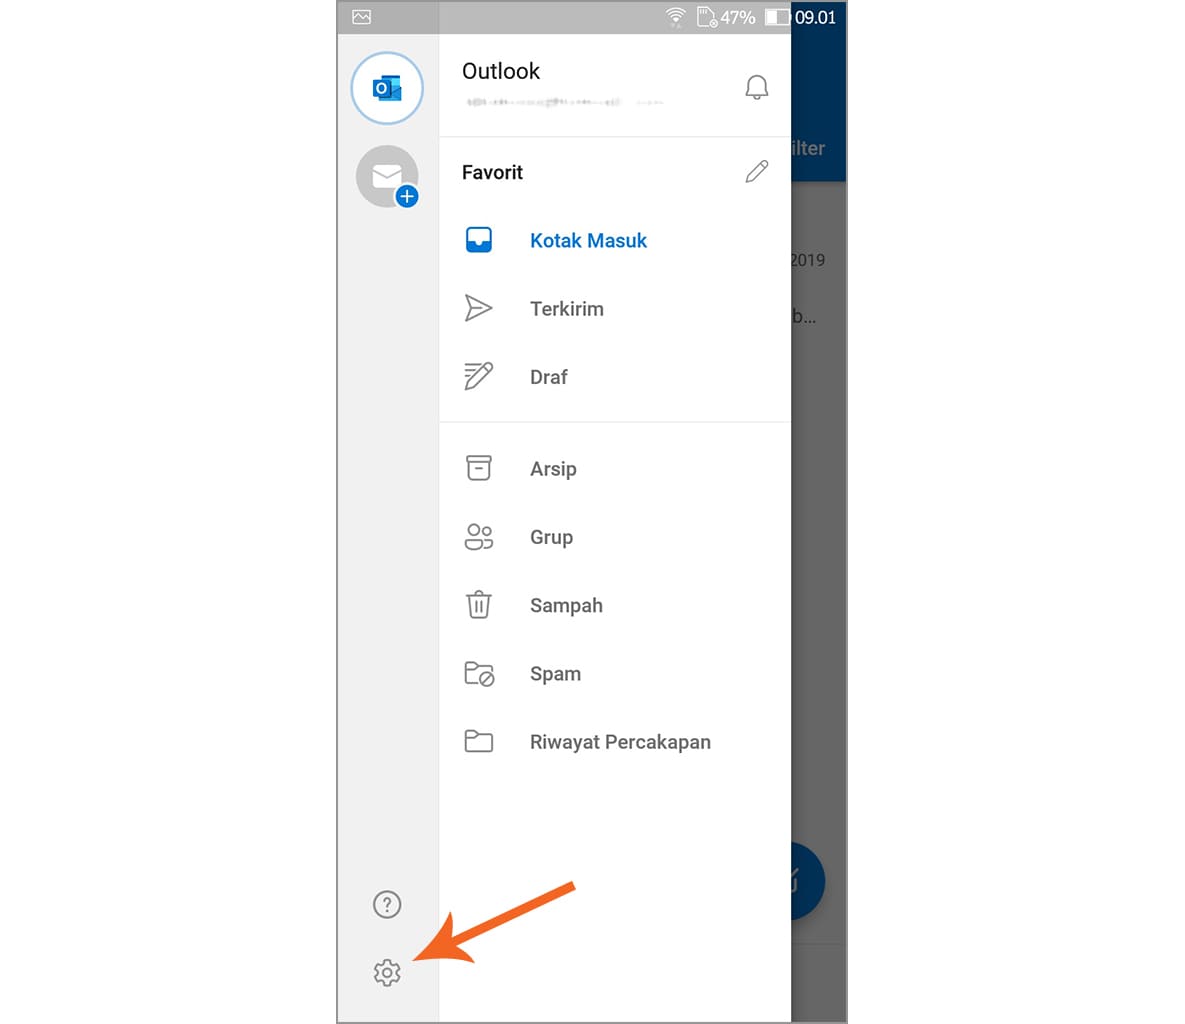
Task: Tap the Wi-Fi status icon
Action: (675, 17)
